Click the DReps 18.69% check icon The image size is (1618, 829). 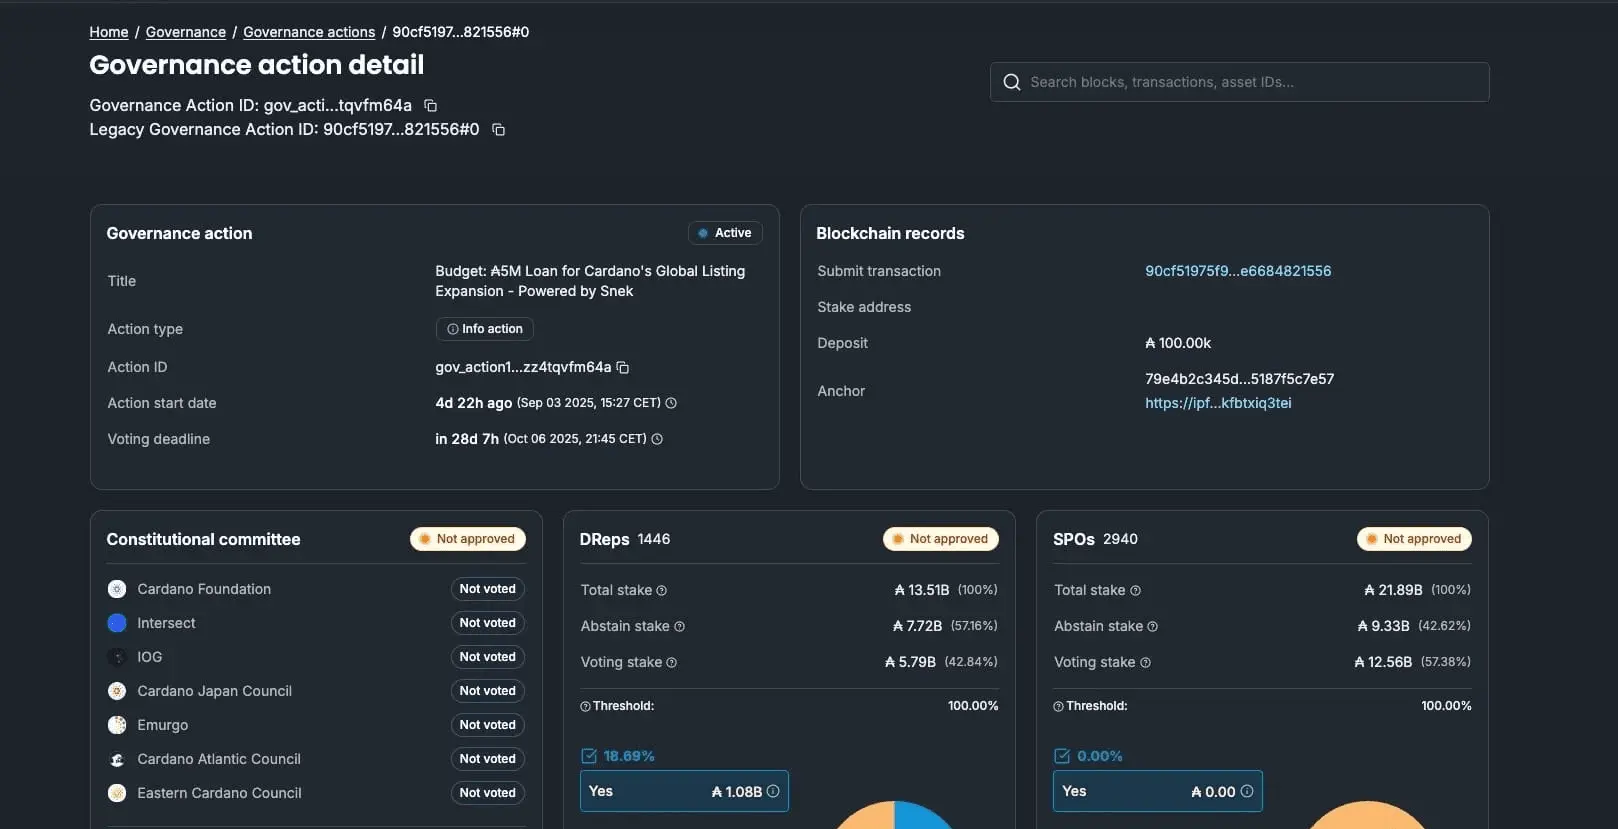coord(589,756)
